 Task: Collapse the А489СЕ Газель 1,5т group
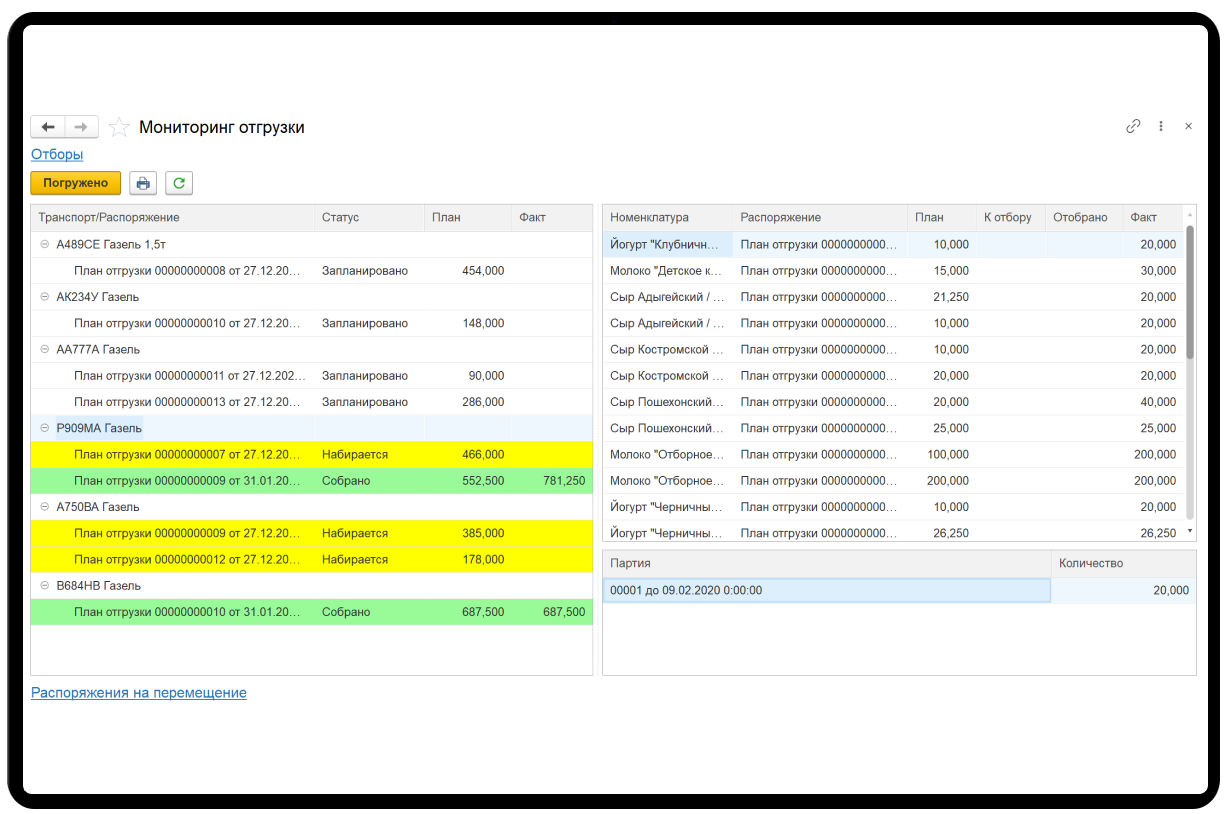click(44, 244)
